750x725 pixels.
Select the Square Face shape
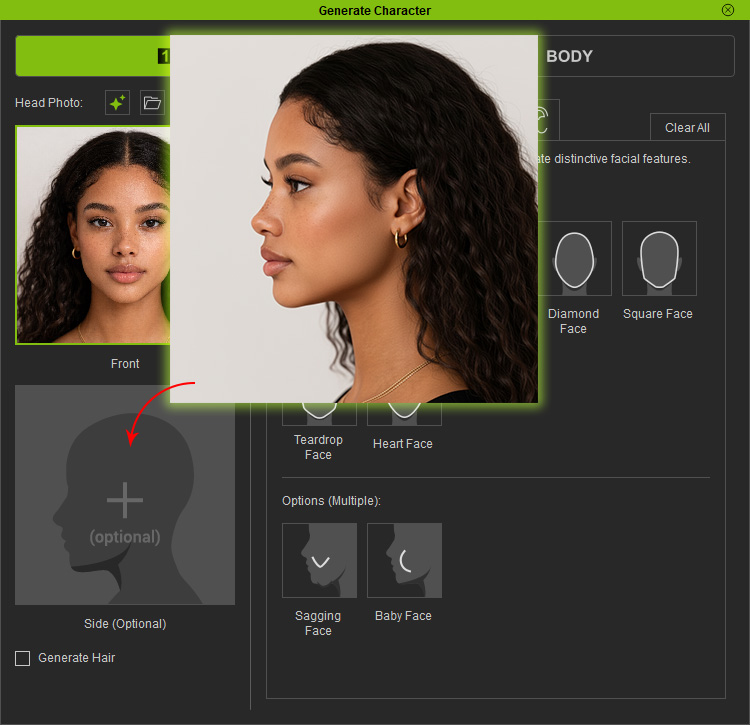click(x=659, y=258)
